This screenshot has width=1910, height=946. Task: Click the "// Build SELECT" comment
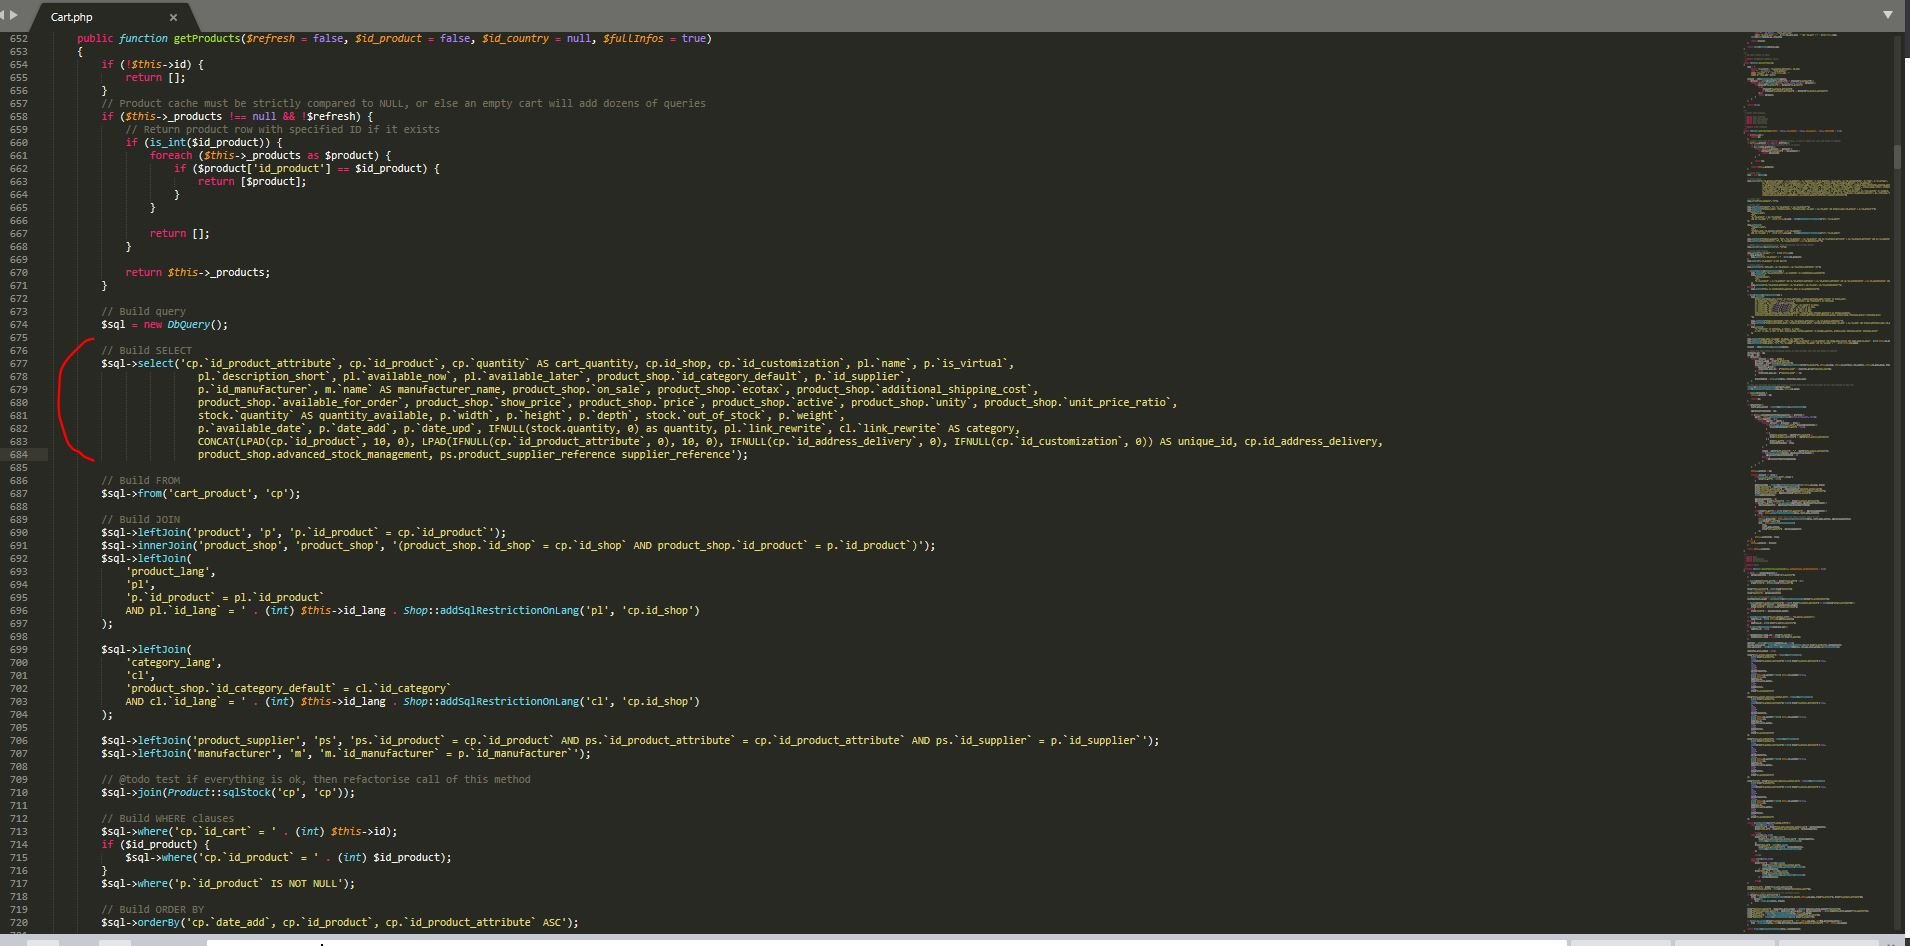pyautogui.click(x=146, y=351)
